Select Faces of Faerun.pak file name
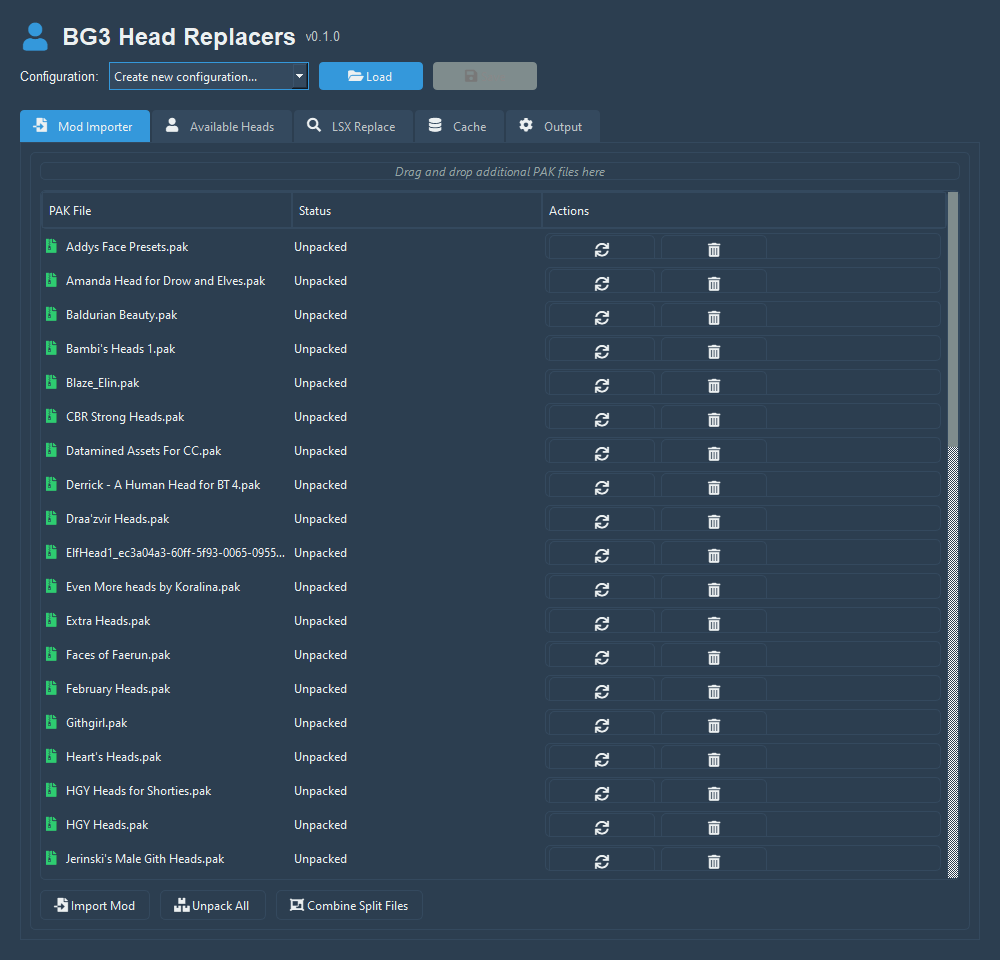 pos(118,654)
